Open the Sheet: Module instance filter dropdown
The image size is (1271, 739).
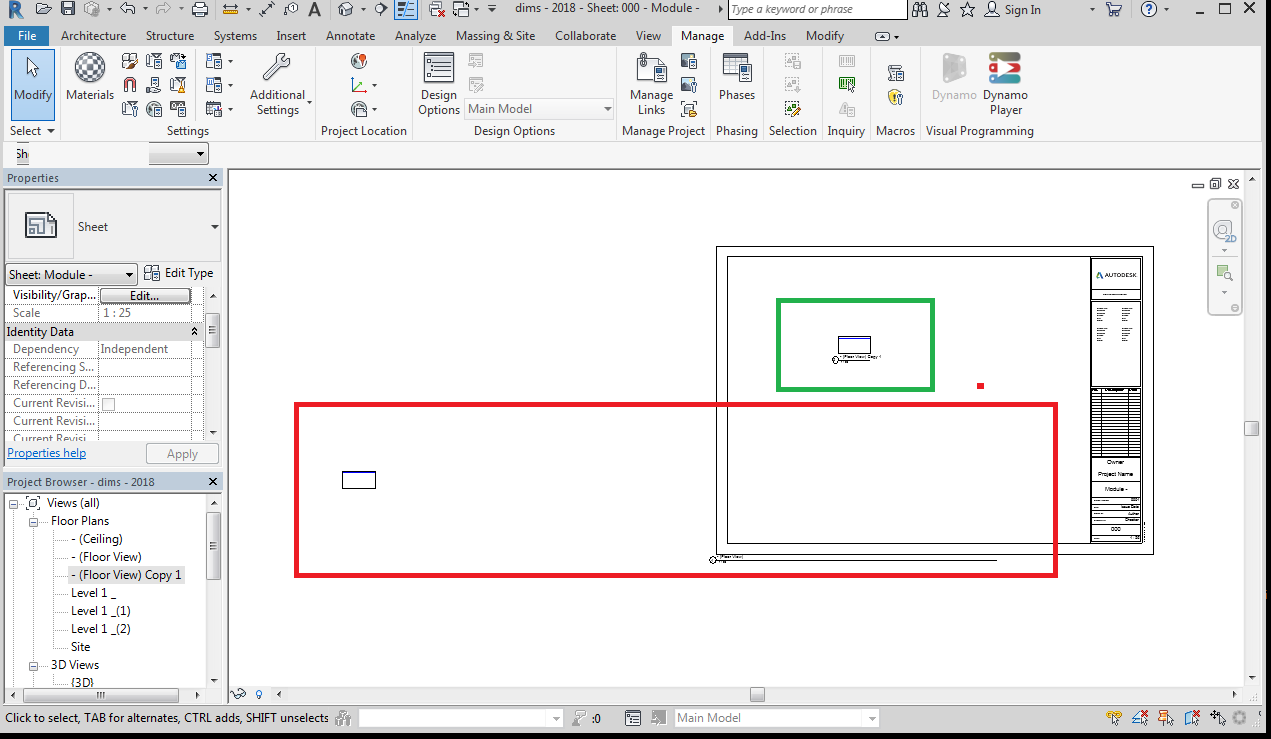(x=72, y=274)
